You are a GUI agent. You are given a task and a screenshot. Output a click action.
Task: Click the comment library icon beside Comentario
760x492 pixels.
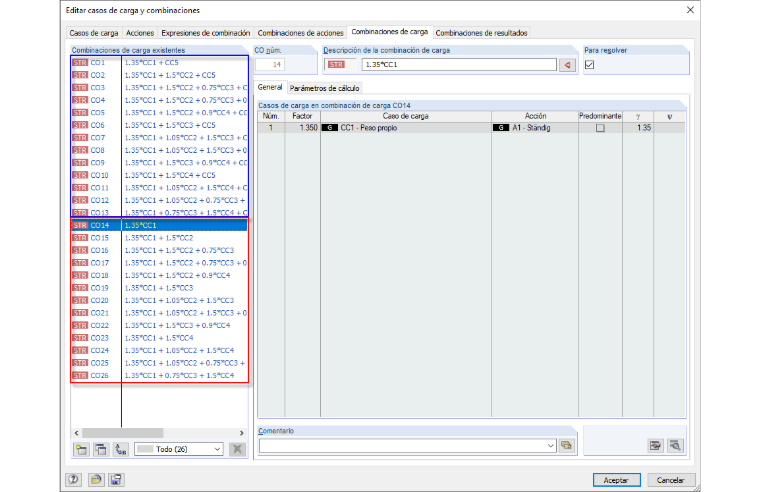coord(566,445)
